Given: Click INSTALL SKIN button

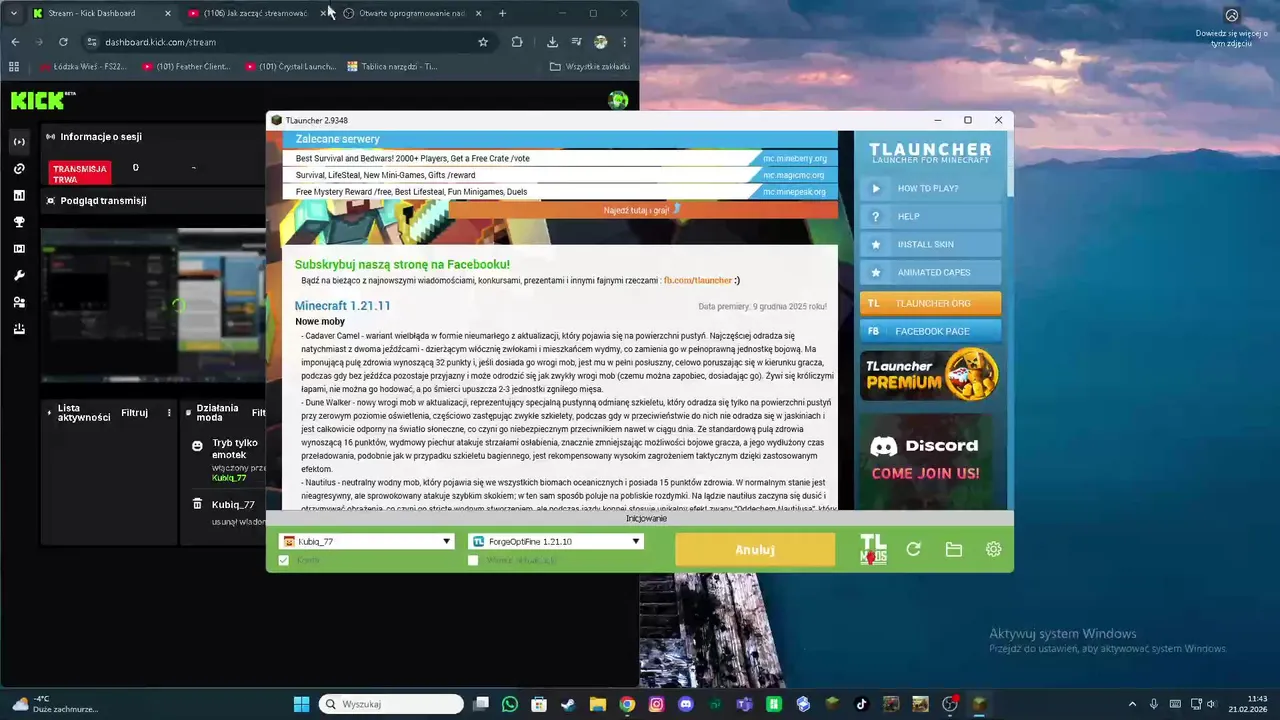Looking at the screenshot, I should [x=930, y=244].
